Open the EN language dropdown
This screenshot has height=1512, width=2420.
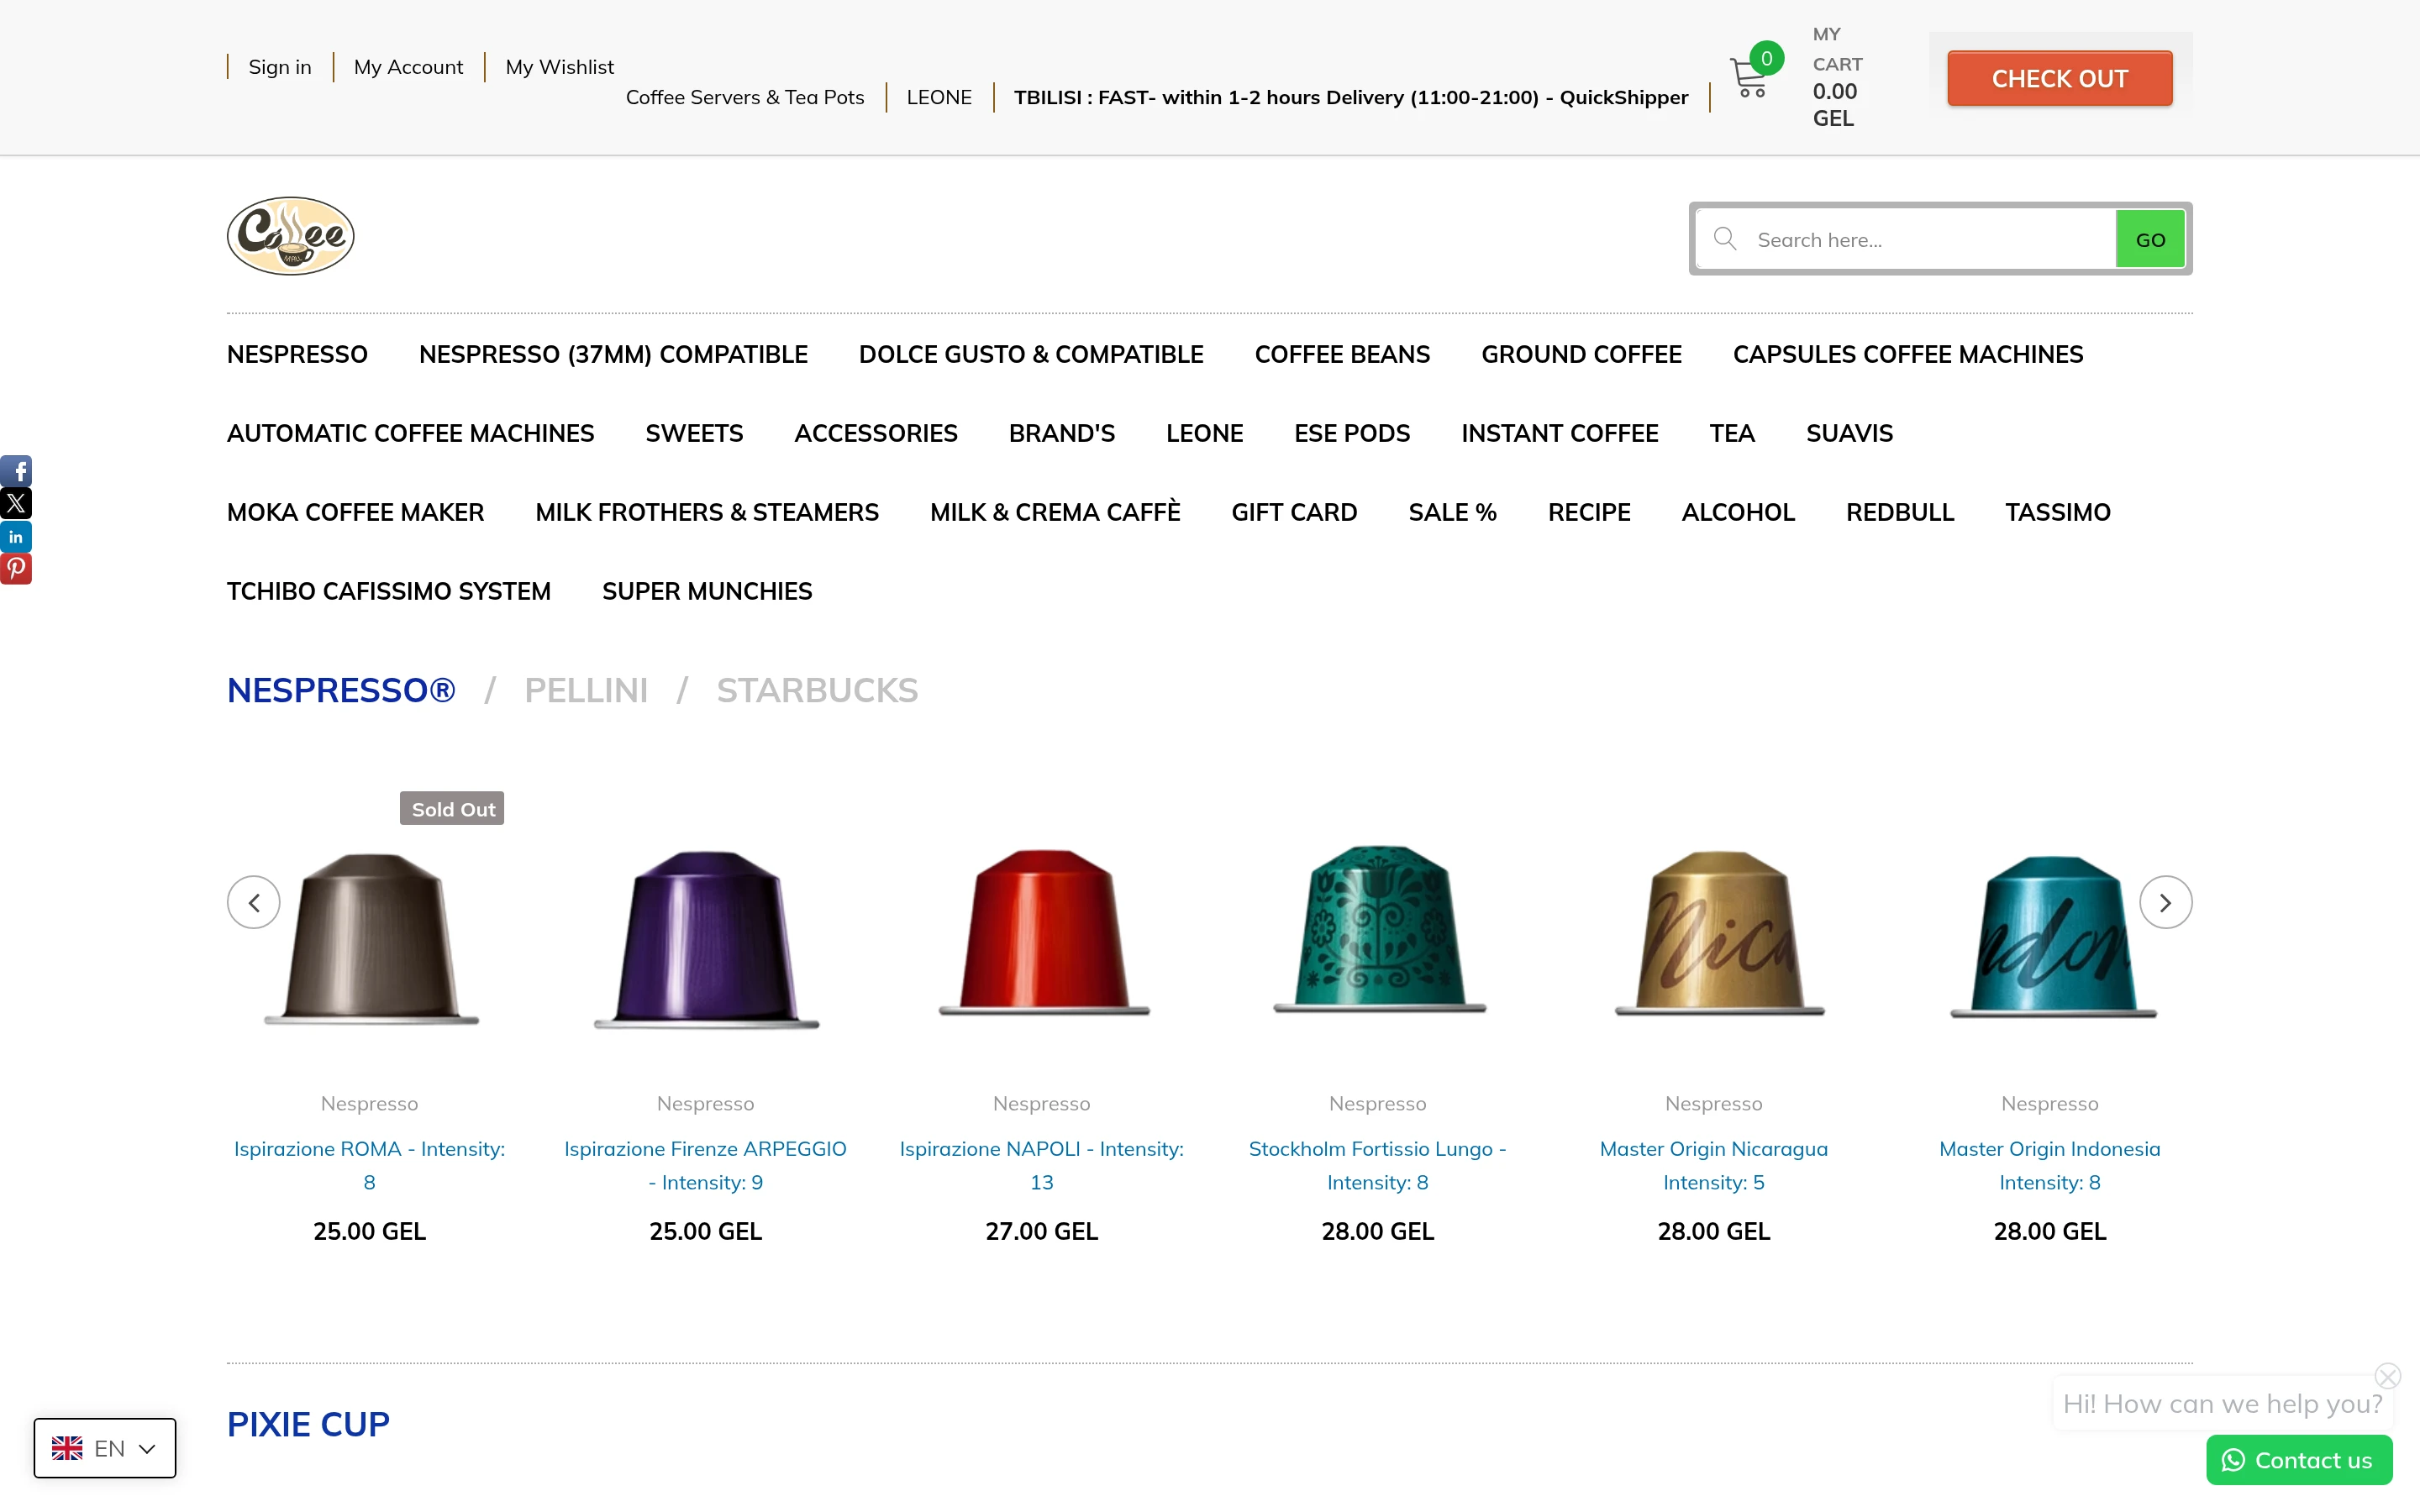tap(105, 1447)
